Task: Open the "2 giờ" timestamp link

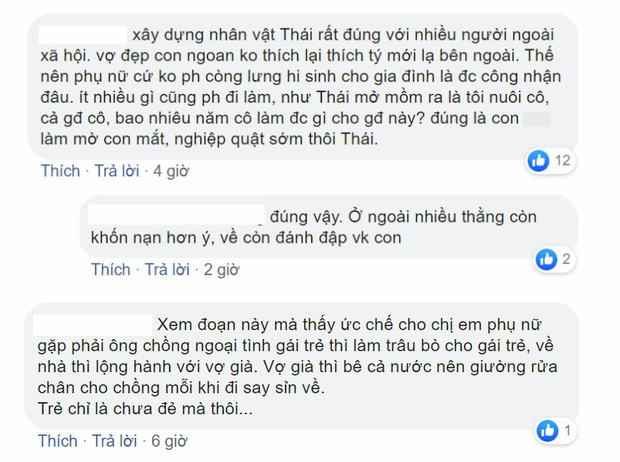Action: click(222, 269)
